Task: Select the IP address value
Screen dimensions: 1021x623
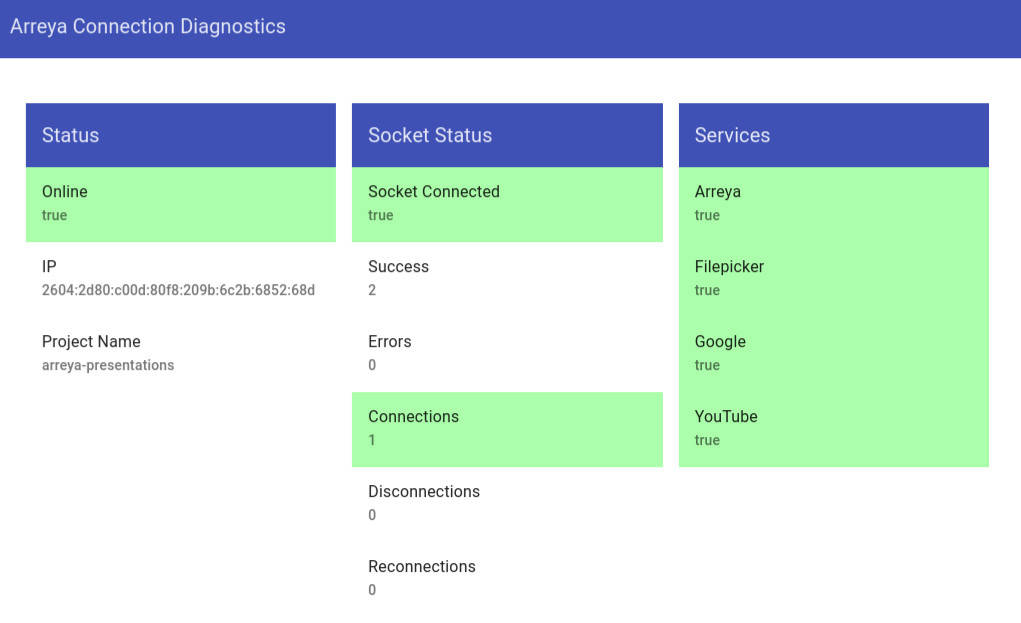Action: [178, 291]
